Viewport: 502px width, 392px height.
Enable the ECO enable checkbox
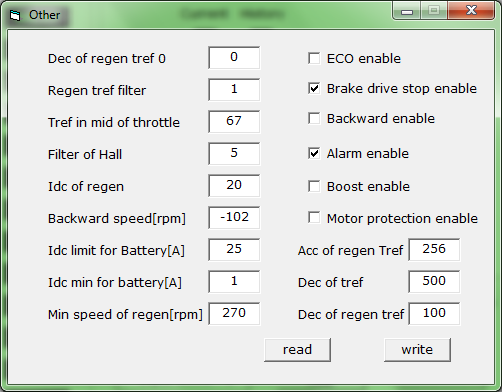314,58
